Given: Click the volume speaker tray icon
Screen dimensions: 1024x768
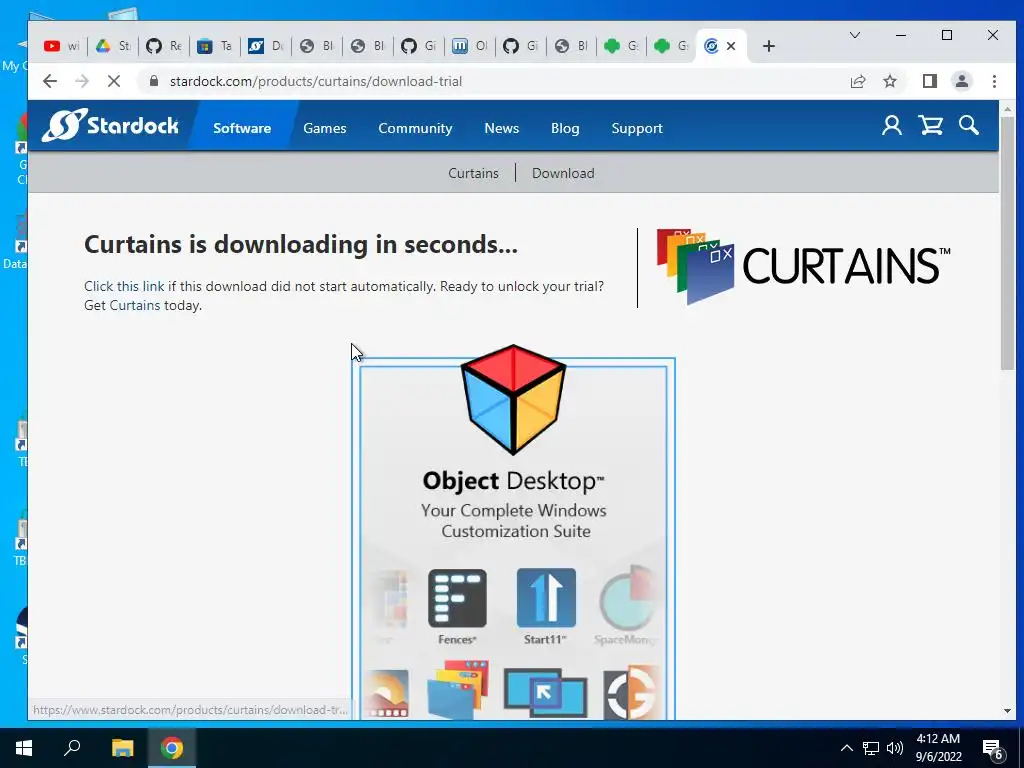Looking at the screenshot, I should coord(895,748).
